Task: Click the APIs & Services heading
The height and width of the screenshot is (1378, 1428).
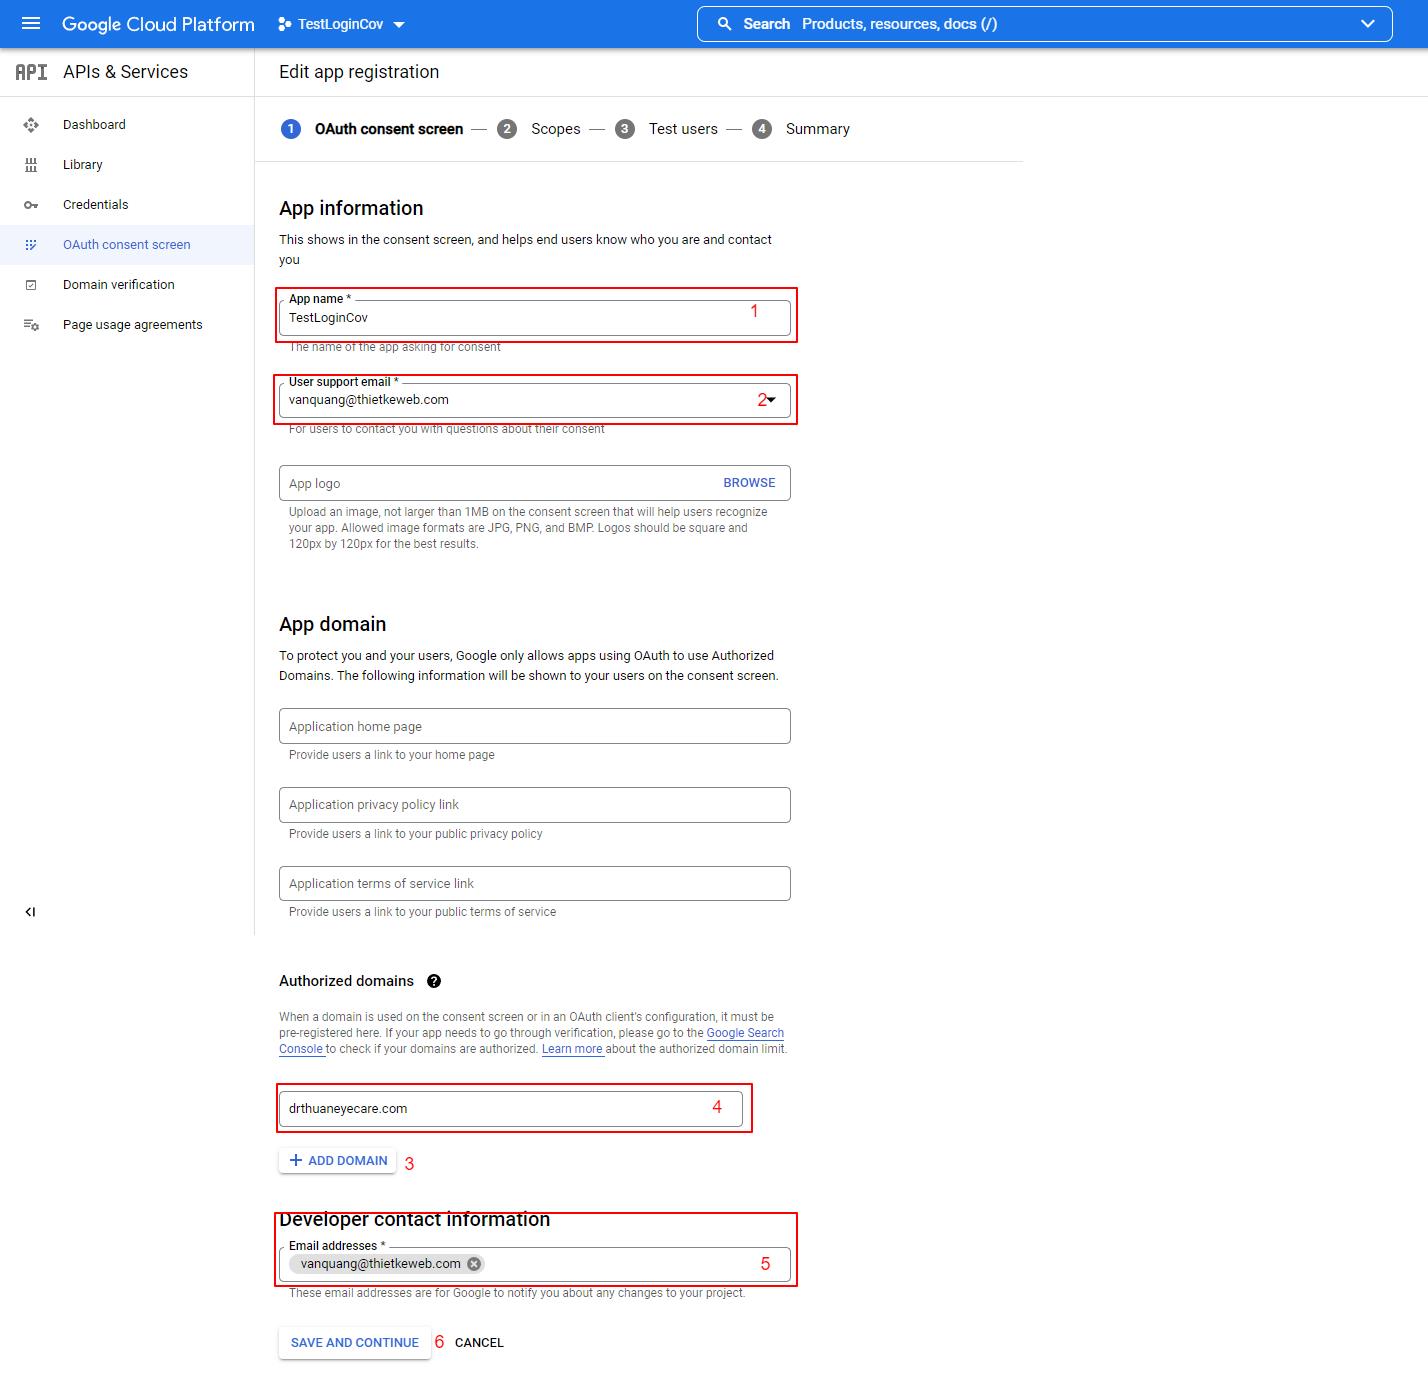Action: coord(125,72)
